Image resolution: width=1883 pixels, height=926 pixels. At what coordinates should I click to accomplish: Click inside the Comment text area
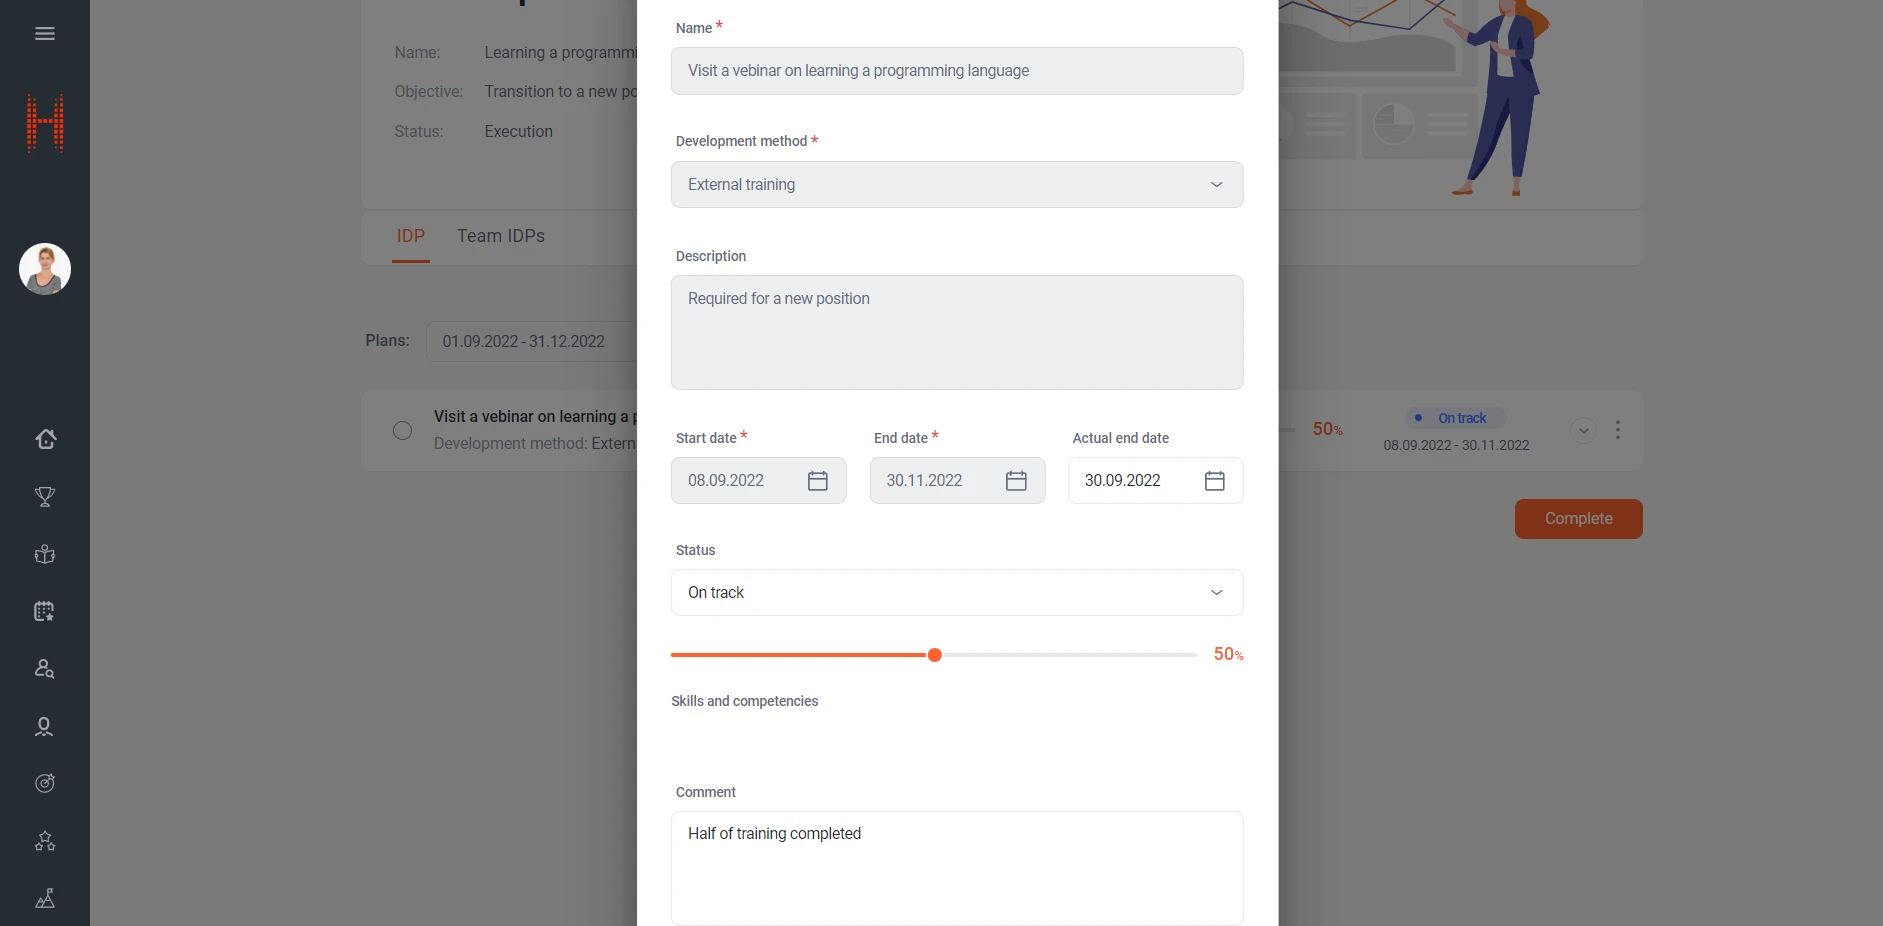[956, 868]
